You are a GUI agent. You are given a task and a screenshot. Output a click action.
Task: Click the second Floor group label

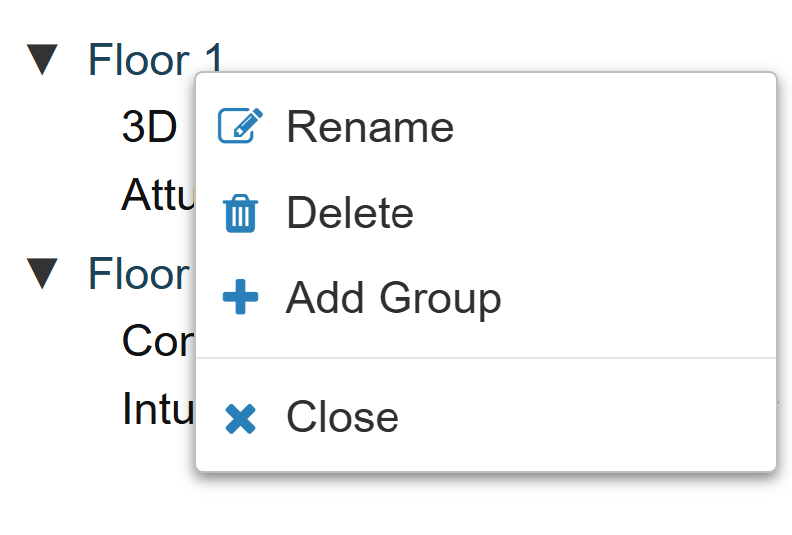(138, 274)
